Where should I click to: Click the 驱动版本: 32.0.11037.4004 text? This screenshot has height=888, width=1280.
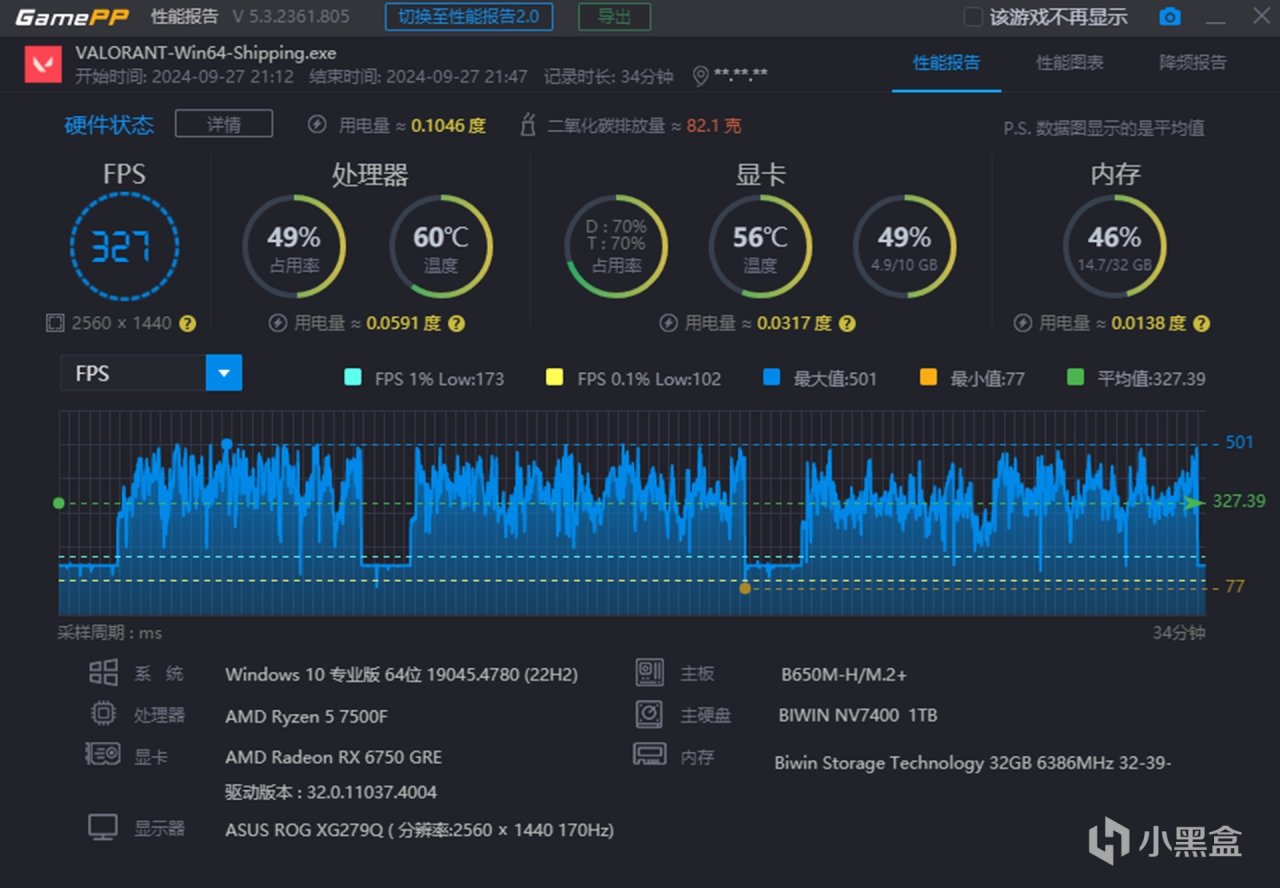331,793
